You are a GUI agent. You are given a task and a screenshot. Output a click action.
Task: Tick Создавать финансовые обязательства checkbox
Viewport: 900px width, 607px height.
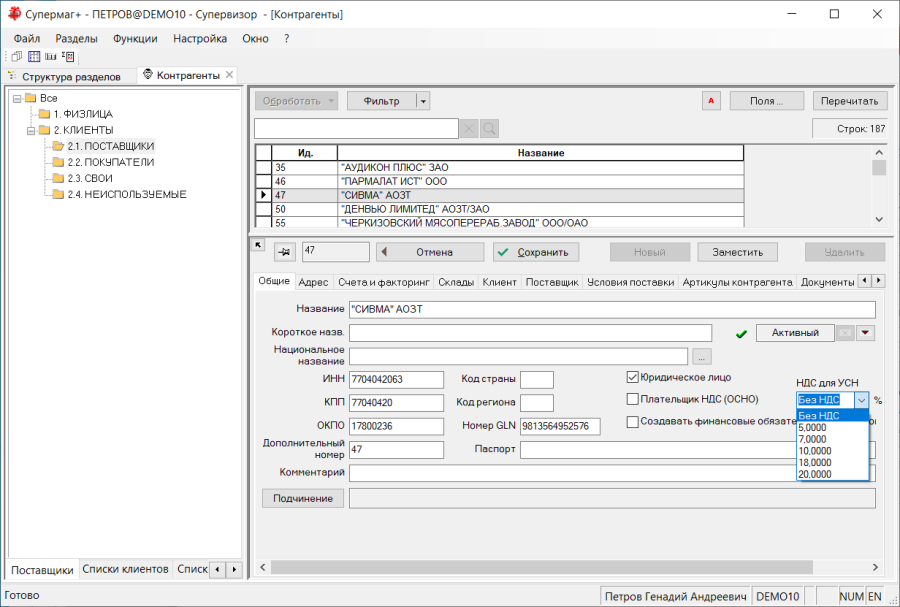click(633, 422)
